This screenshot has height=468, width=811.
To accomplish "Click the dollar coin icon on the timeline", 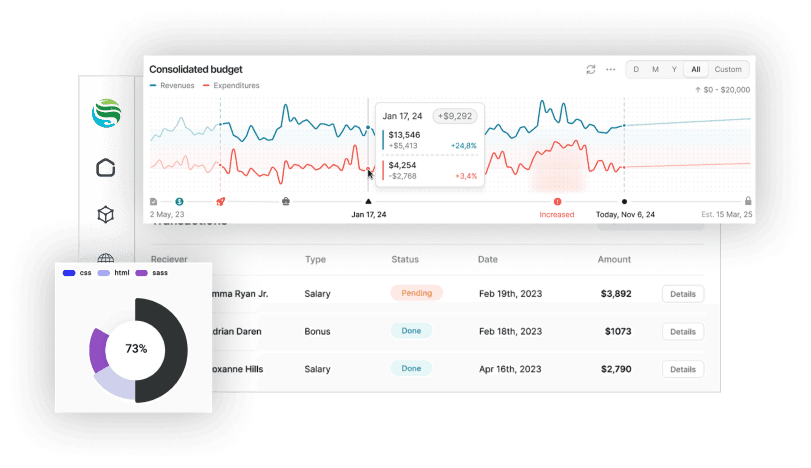I will 179,201.
